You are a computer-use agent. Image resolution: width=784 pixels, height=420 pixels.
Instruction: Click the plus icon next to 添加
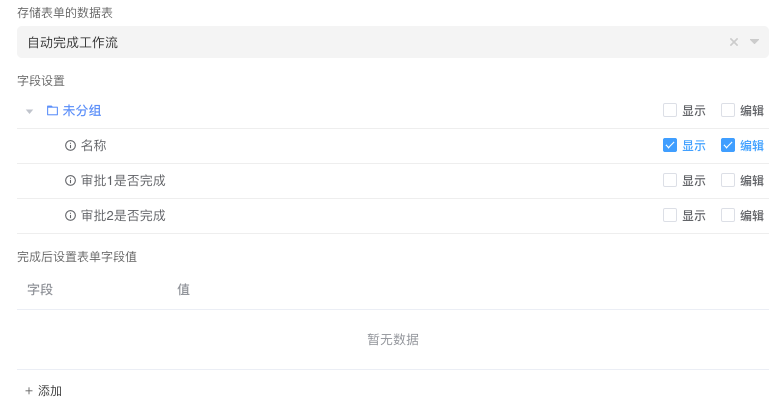[x=29, y=391]
